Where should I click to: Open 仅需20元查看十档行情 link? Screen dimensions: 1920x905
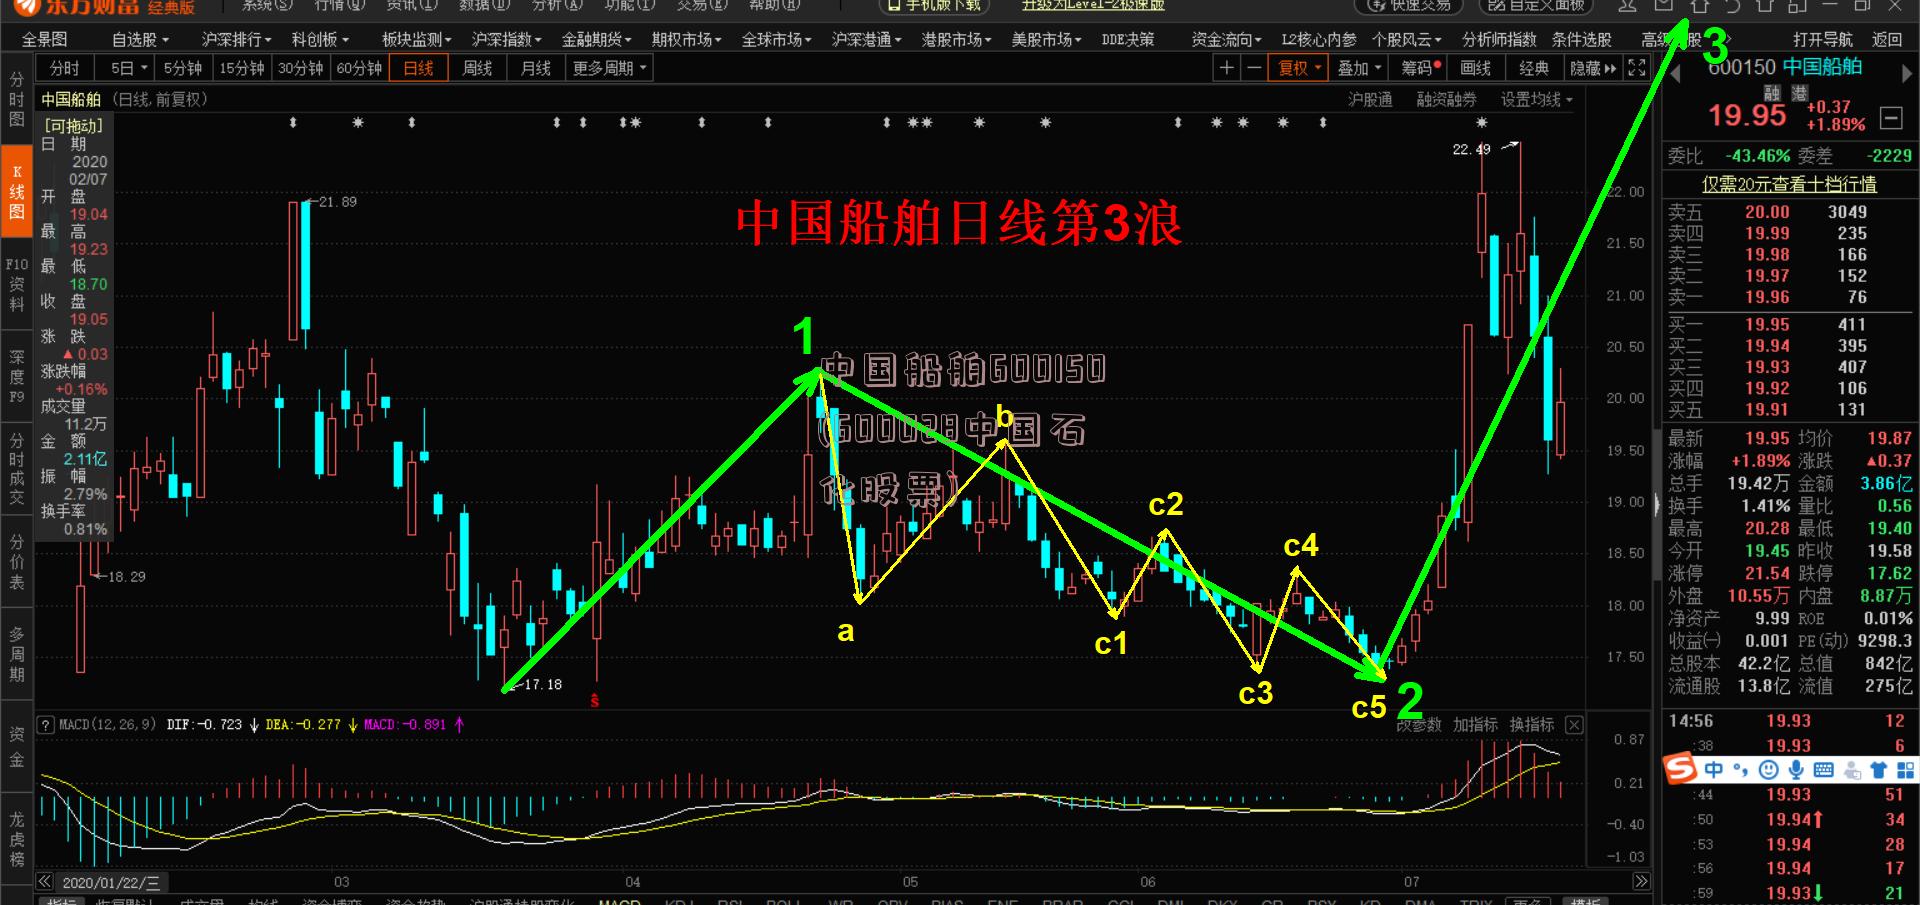point(1789,184)
